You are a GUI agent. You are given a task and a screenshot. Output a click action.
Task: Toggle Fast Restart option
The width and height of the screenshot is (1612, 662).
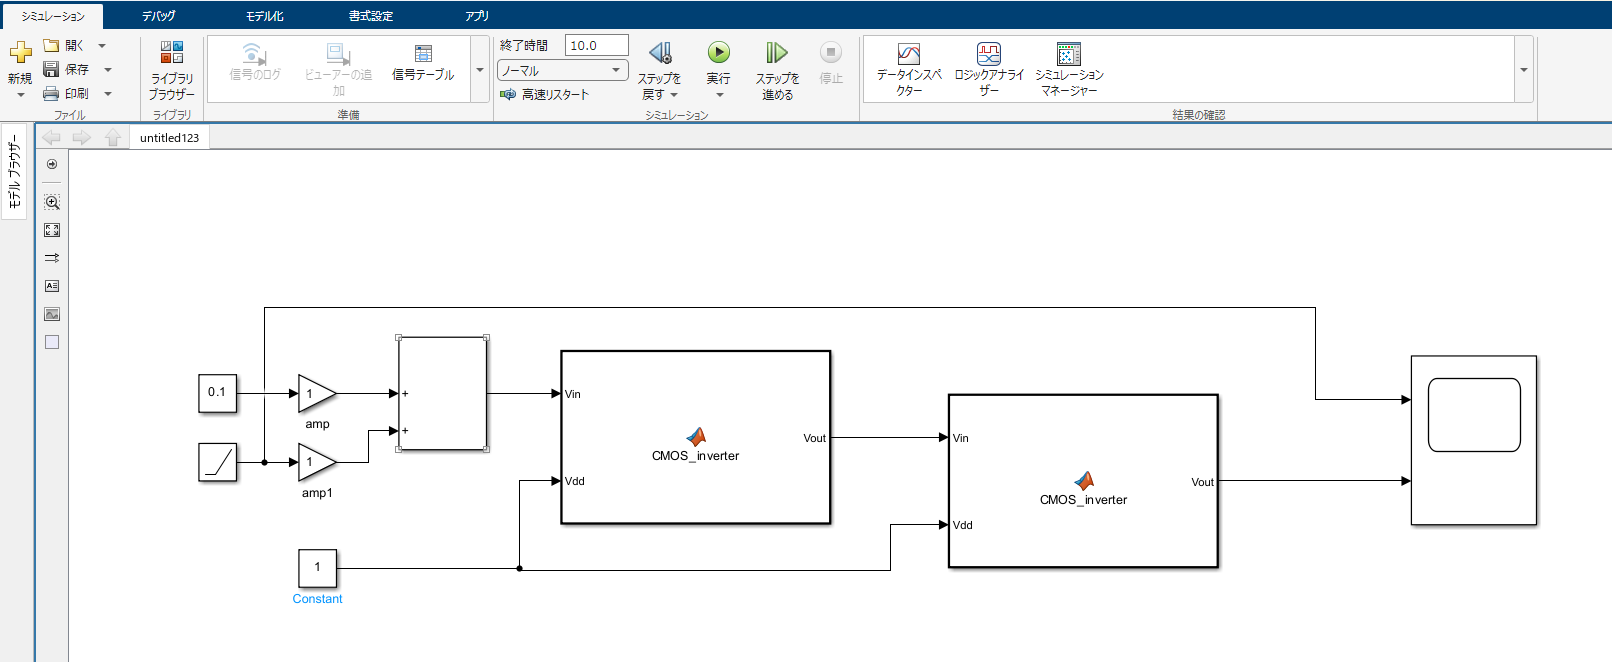[545, 94]
